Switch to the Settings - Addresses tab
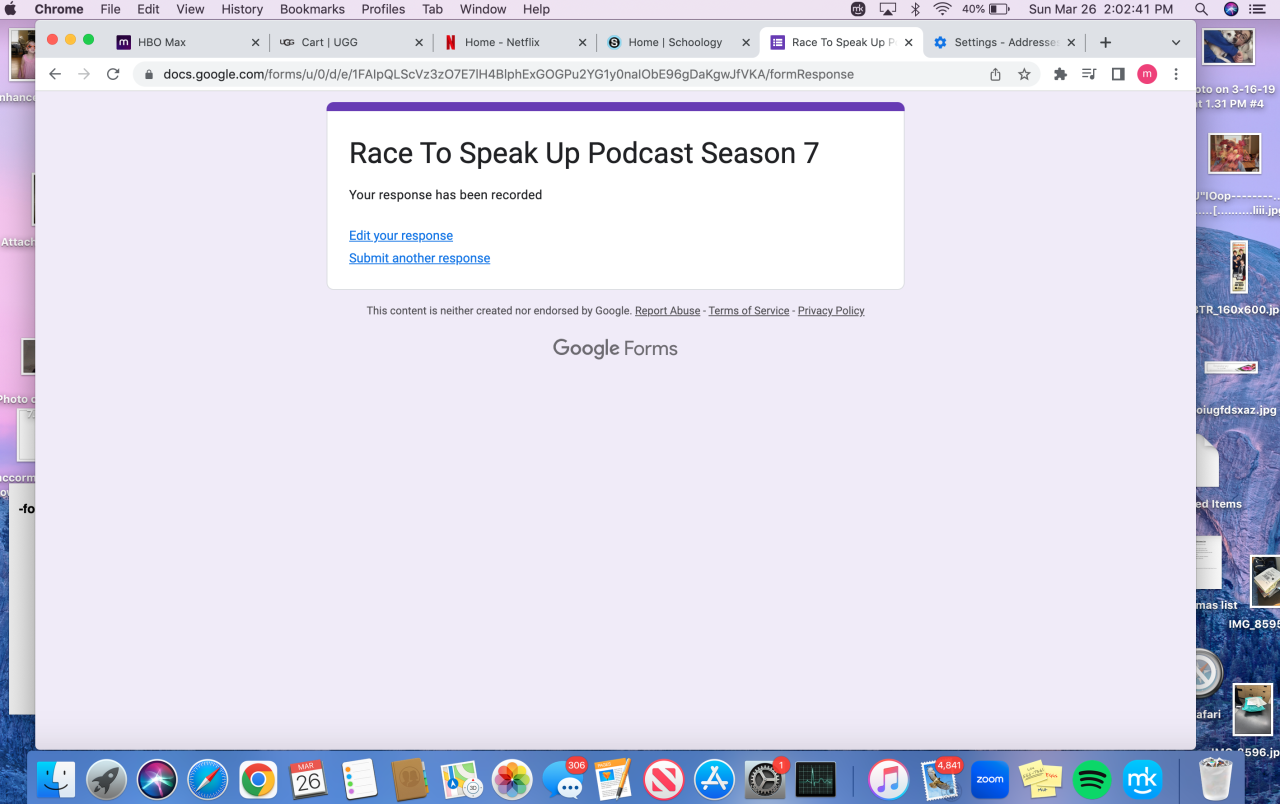Image resolution: width=1280 pixels, height=804 pixels. click(x=1004, y=42)
